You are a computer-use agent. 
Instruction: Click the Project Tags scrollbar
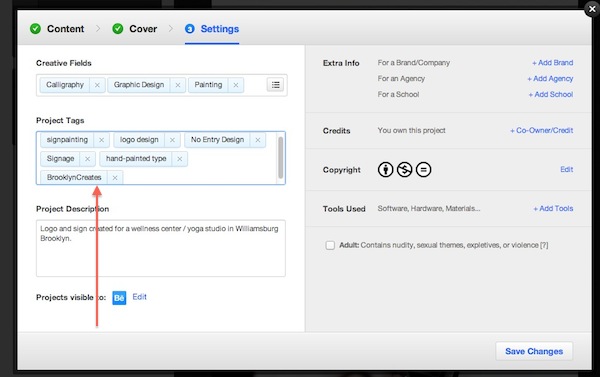click(280, 158)
